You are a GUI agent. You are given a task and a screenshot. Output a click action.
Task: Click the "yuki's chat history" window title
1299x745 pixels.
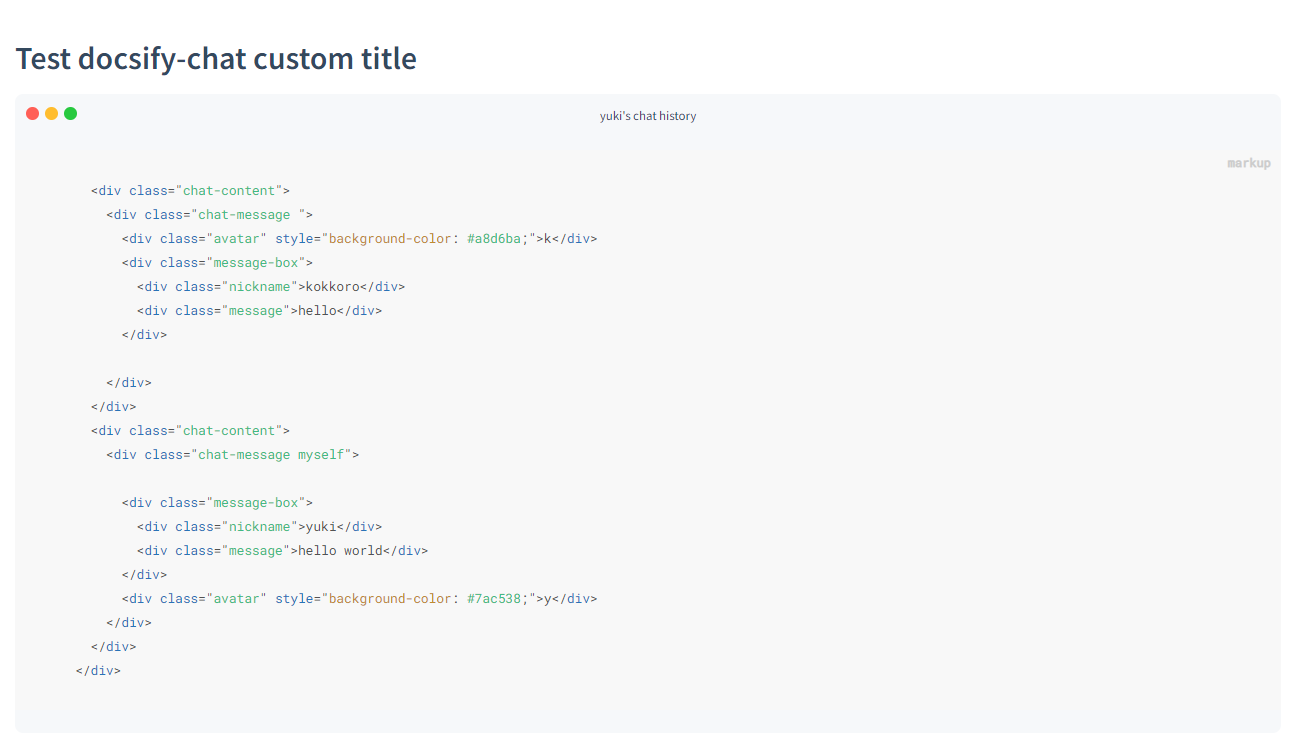(648, 115)
